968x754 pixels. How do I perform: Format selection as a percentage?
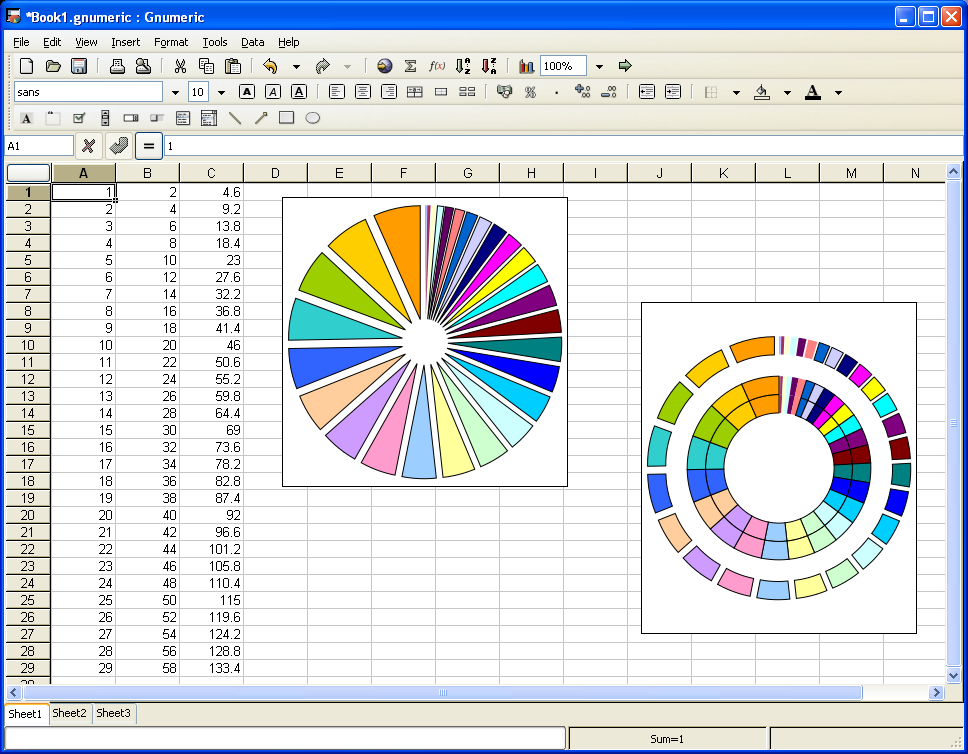[530, 91]
